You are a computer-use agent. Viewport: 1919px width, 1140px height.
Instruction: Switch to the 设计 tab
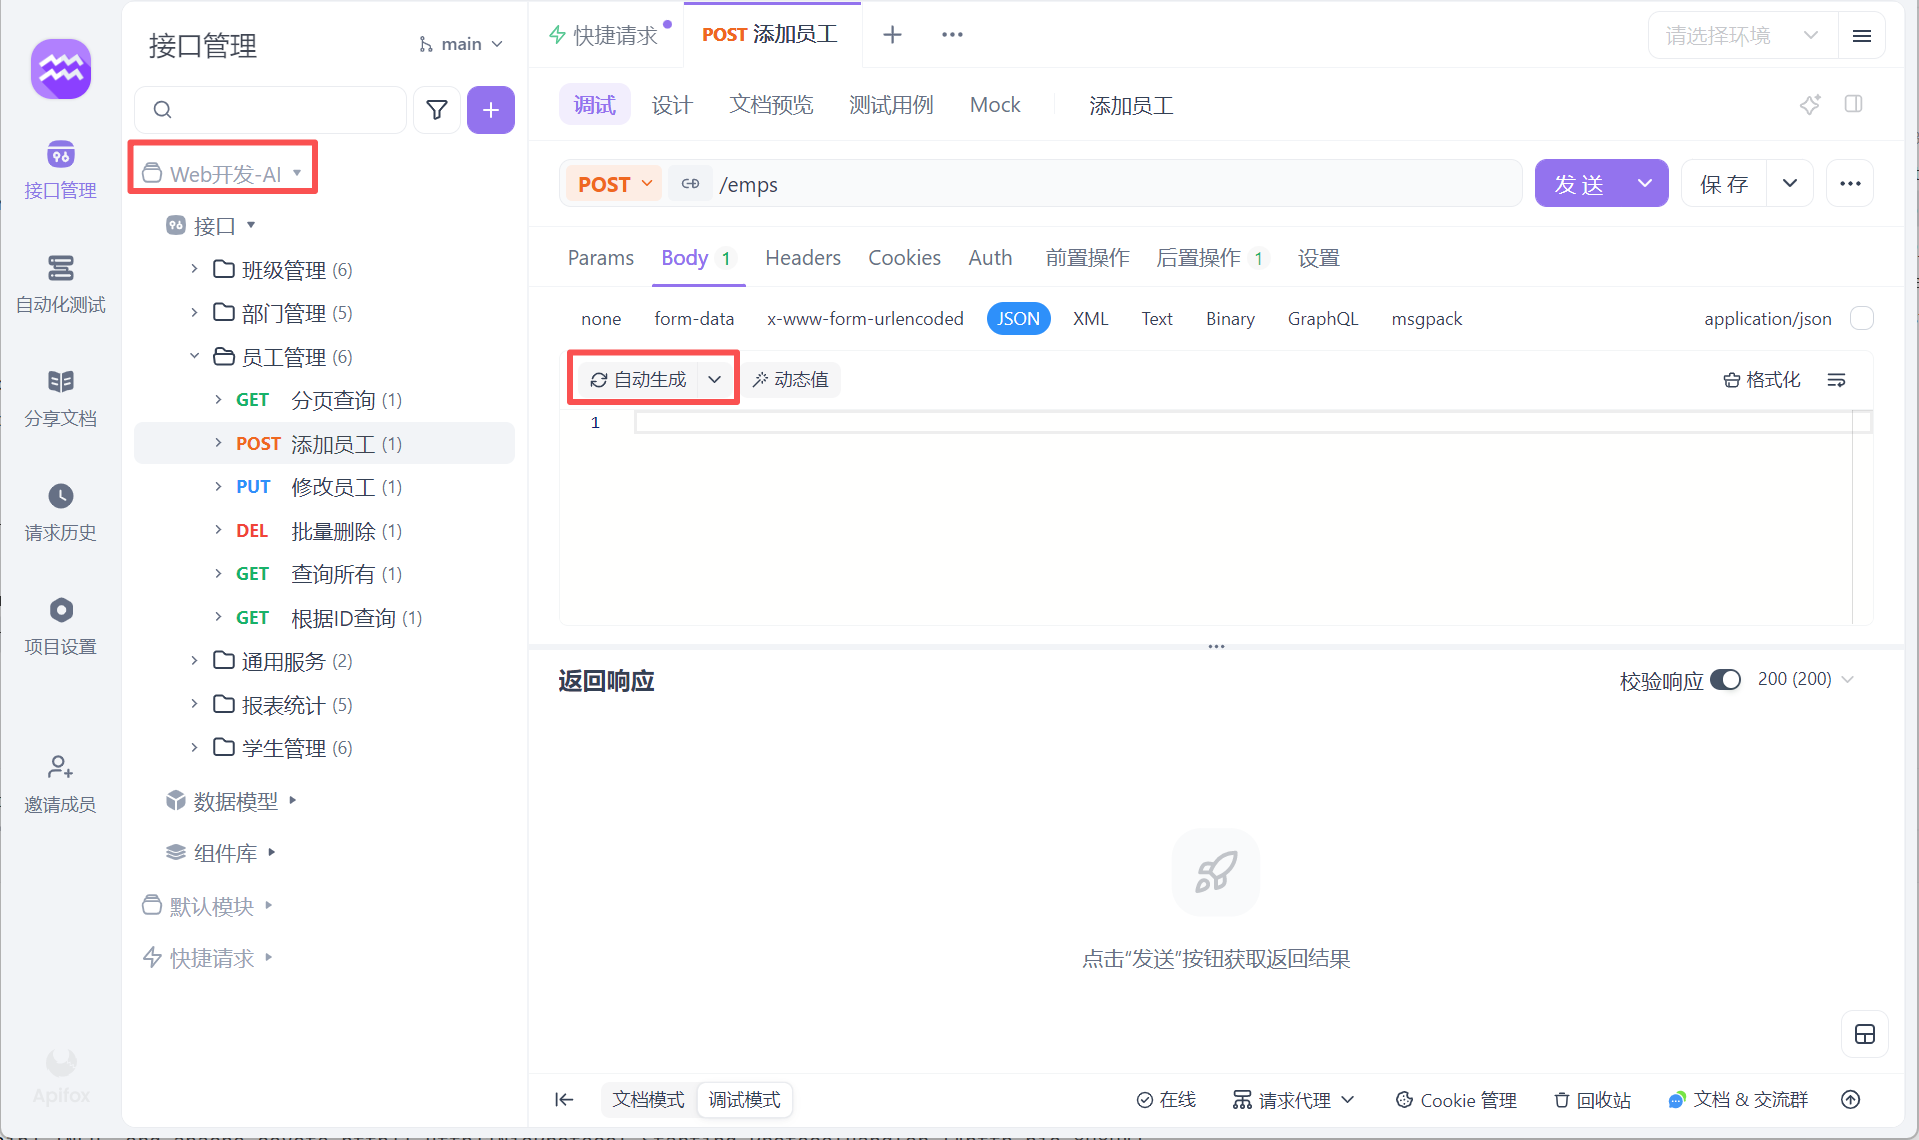(672, 105)
